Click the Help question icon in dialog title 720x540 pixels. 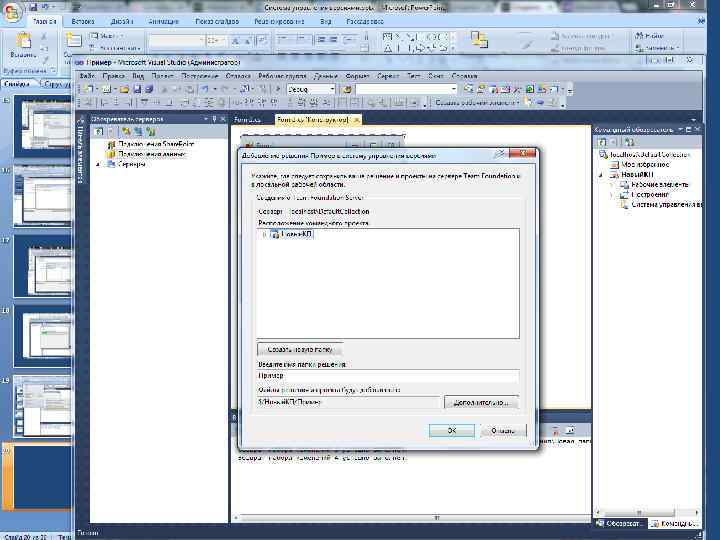[500, 154]
